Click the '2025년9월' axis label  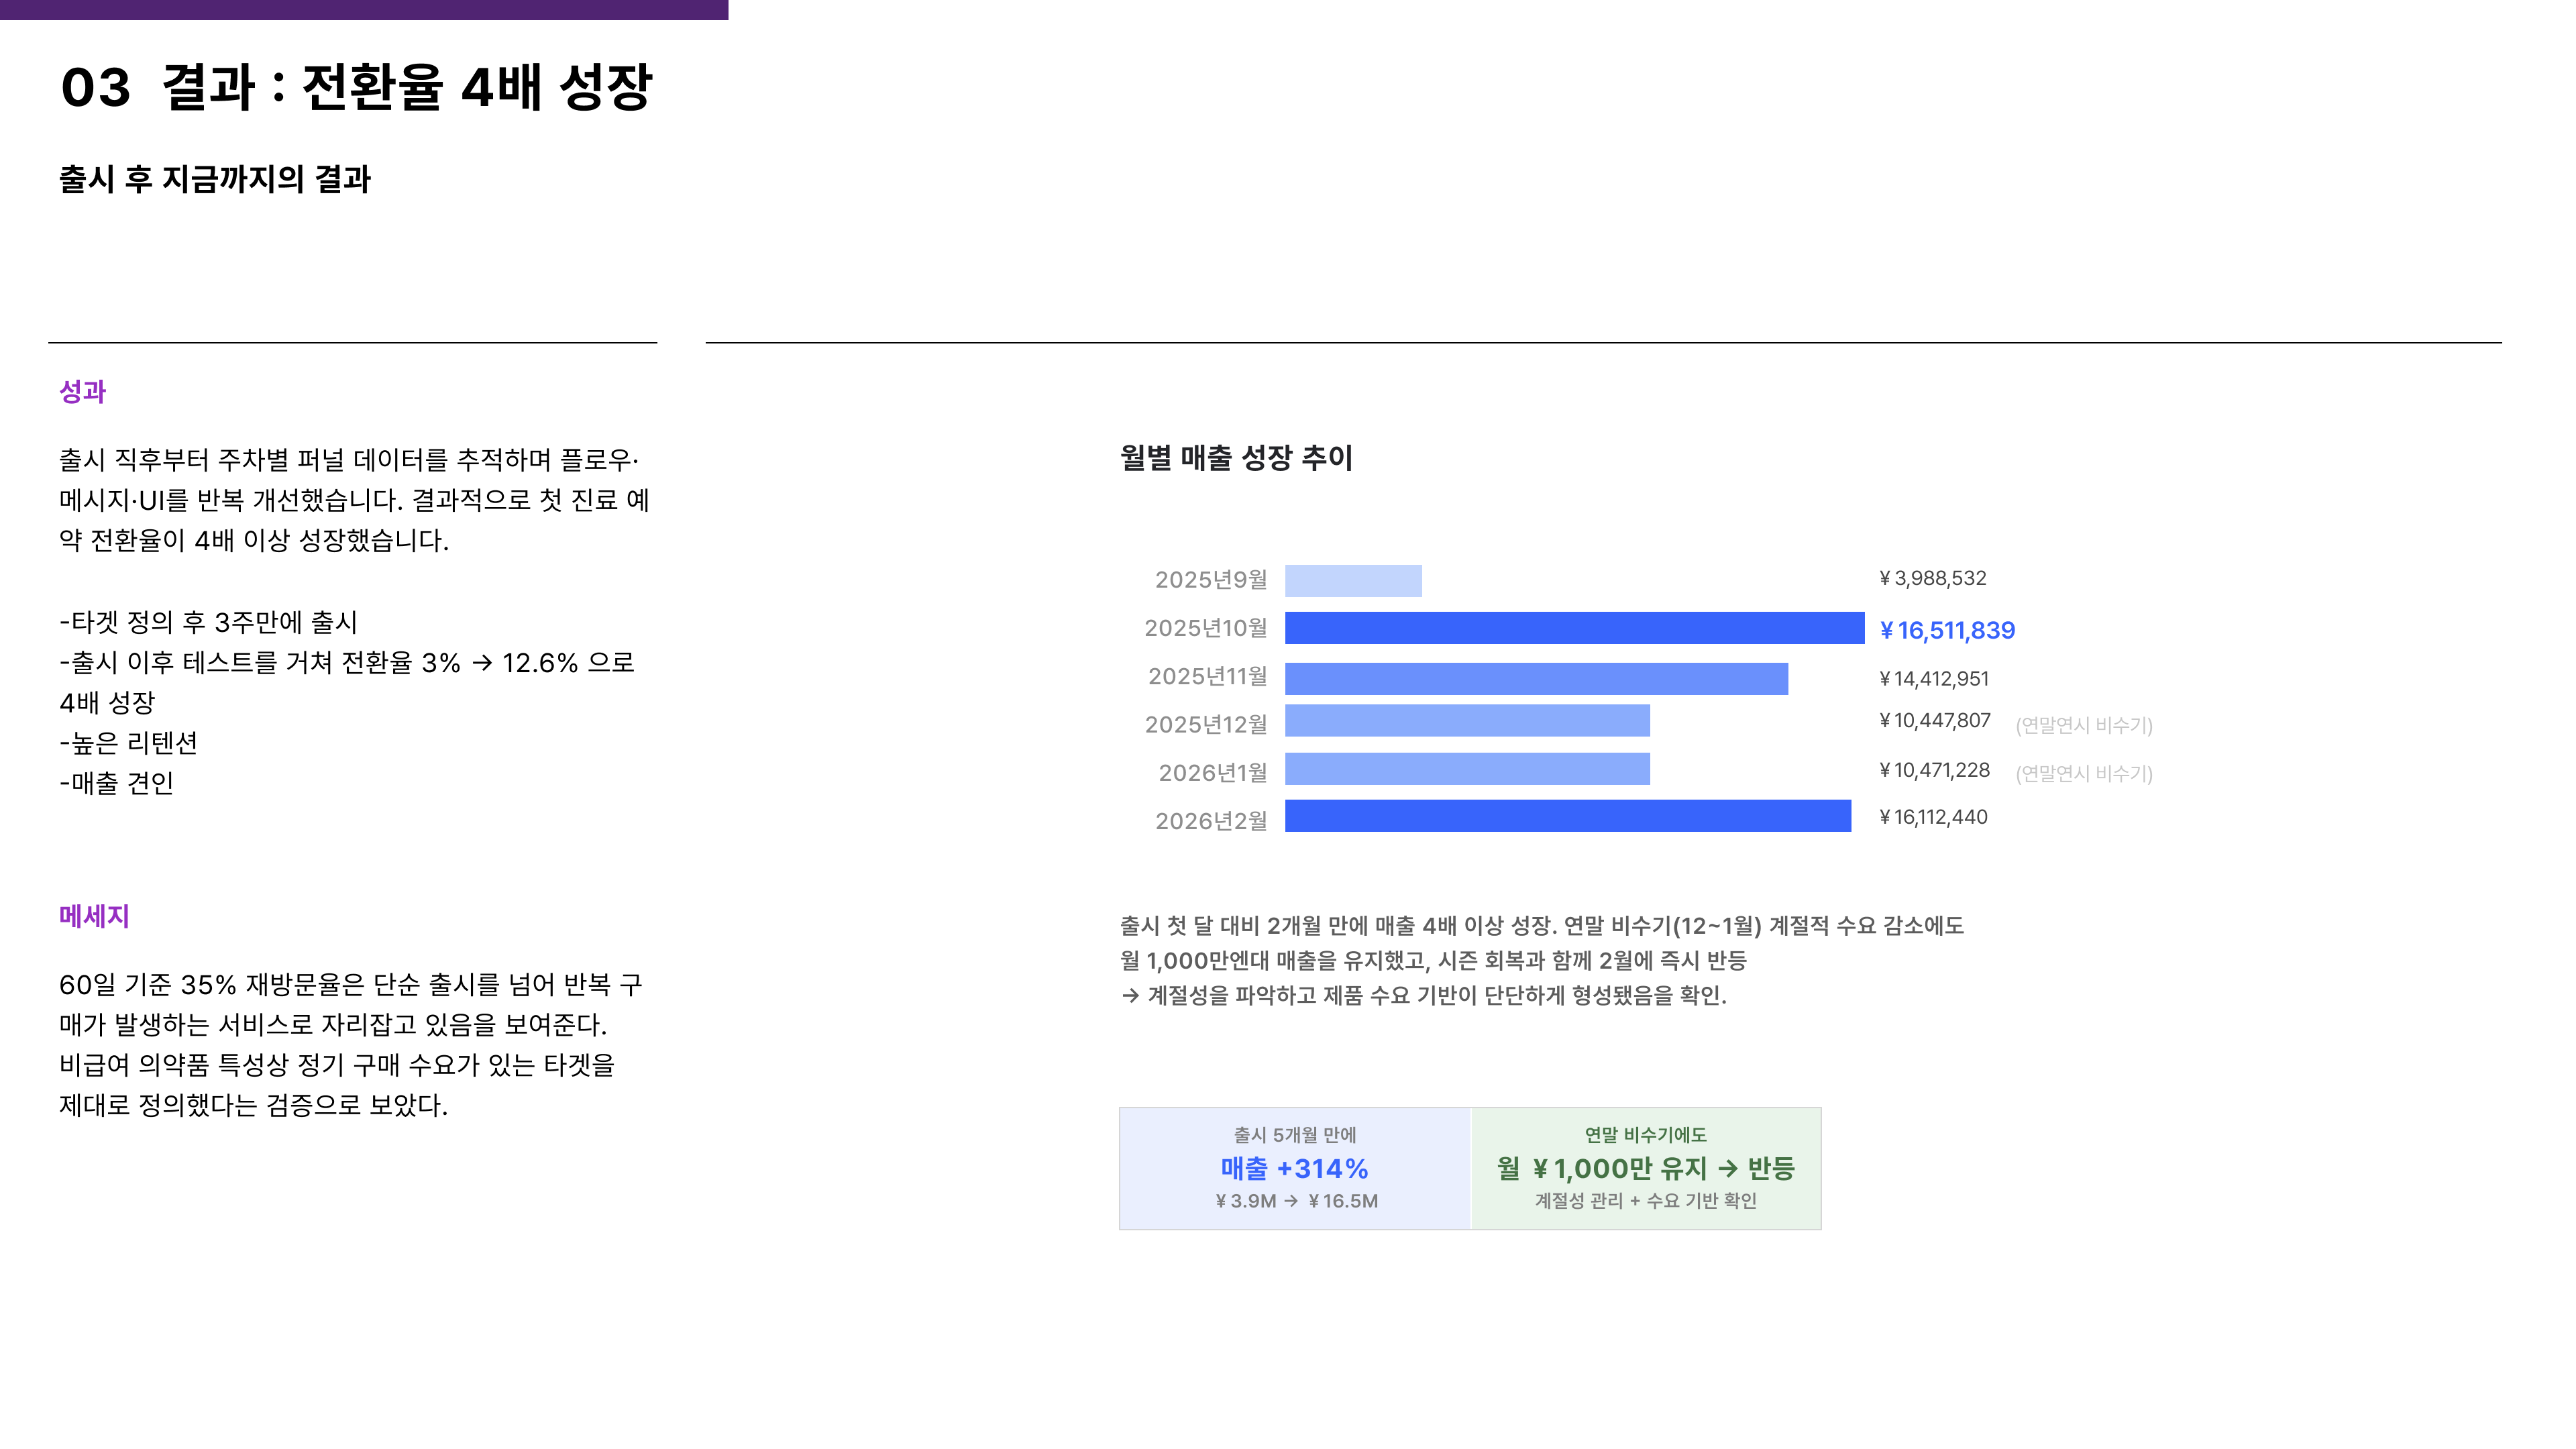1211,580
